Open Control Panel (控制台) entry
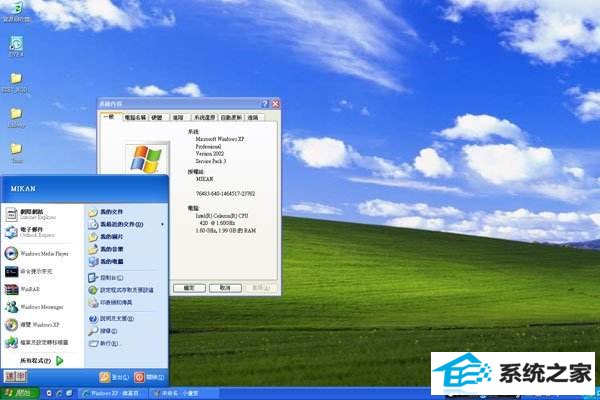The width and height of the screenshot is (600, 400). pos(106,278)
